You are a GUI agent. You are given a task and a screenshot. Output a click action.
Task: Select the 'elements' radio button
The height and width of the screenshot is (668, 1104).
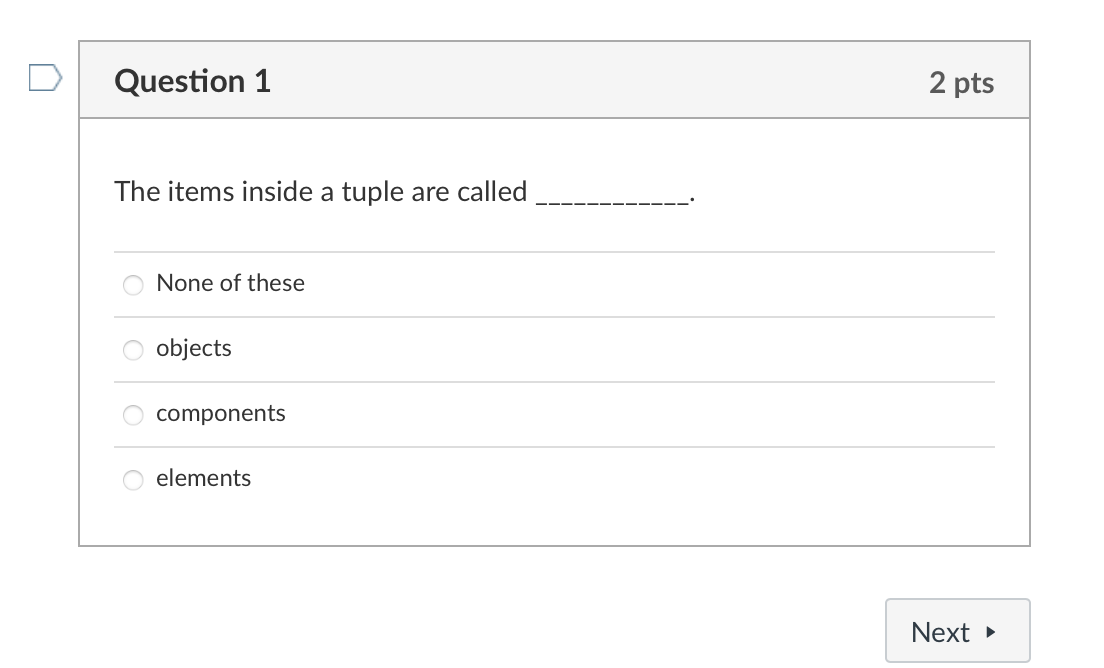(133, 480)
